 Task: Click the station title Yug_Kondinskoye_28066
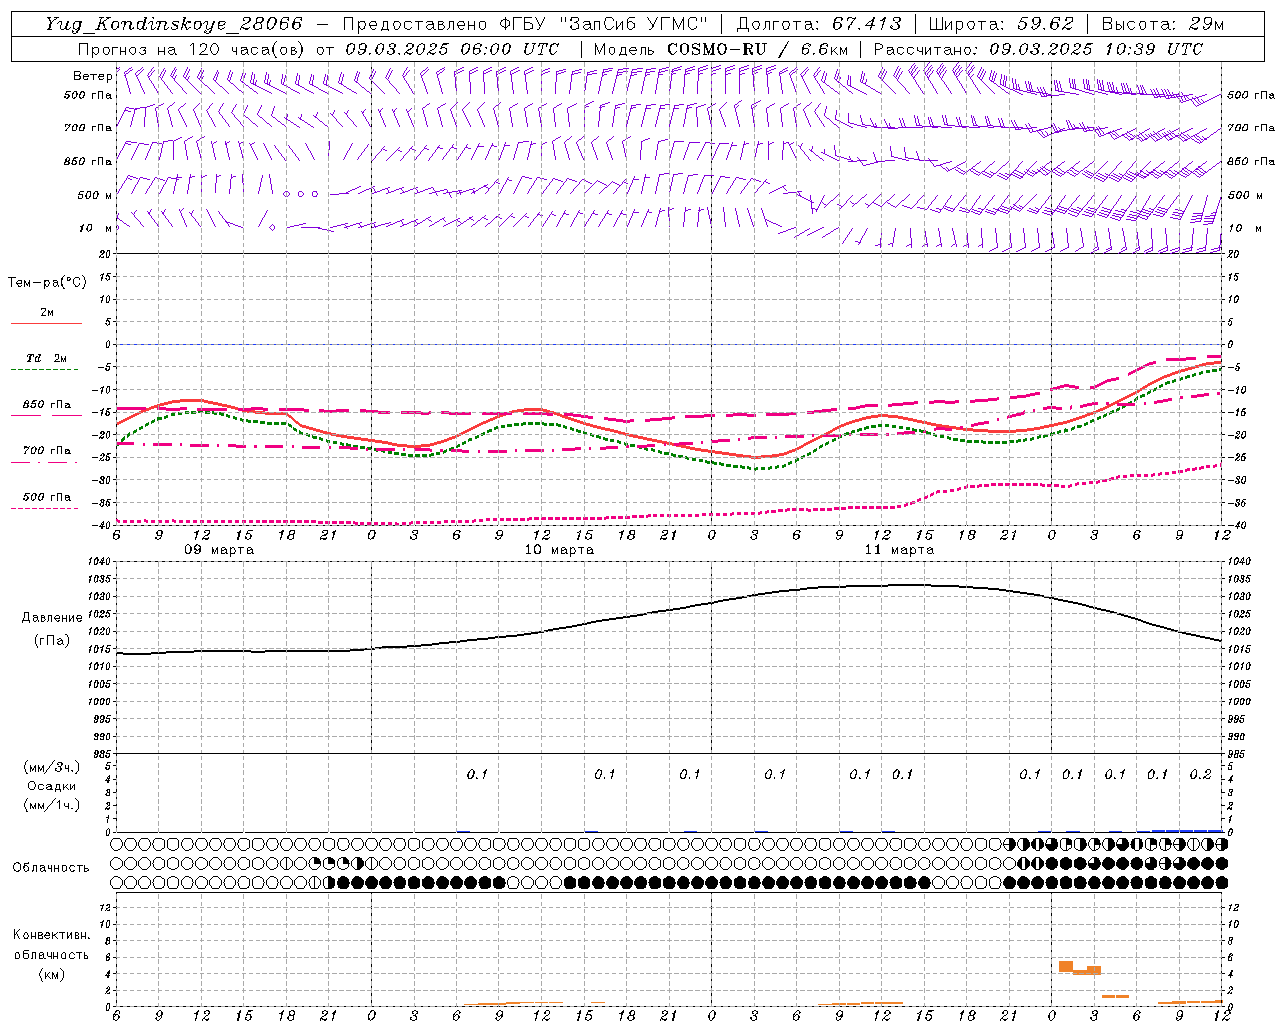(174, 24)
